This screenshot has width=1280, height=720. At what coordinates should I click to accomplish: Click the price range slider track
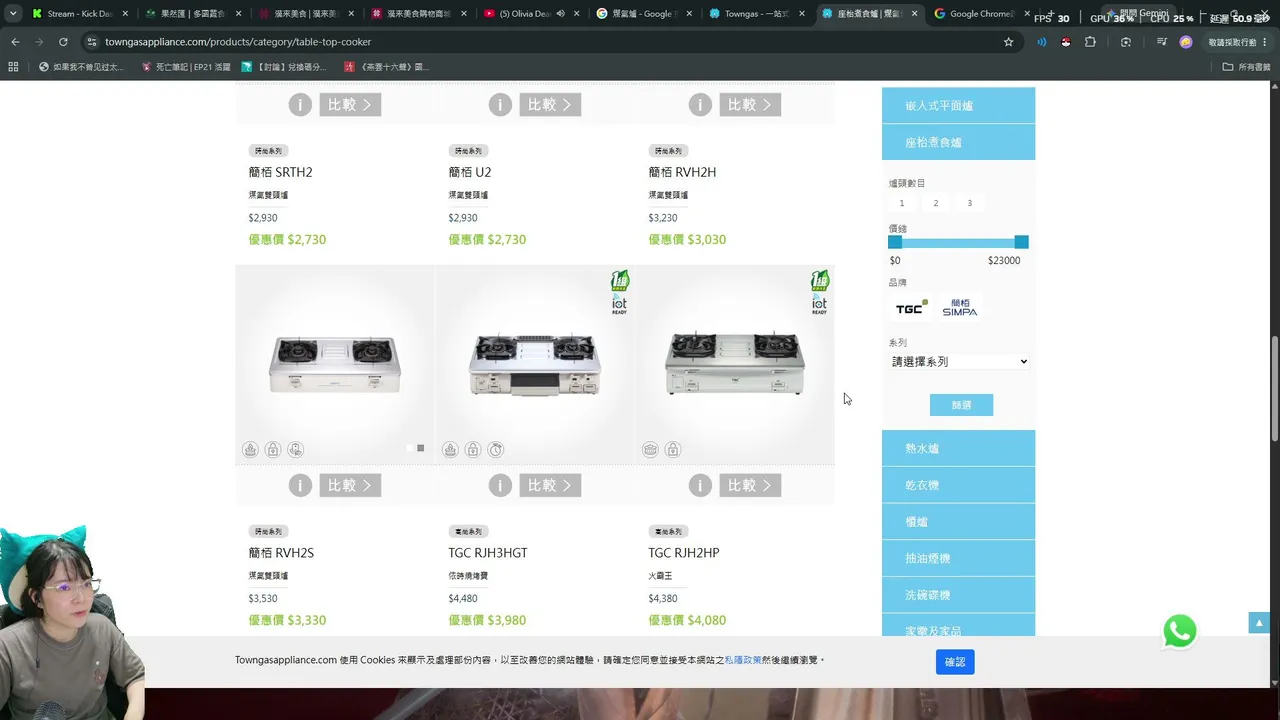click(958, 242)
